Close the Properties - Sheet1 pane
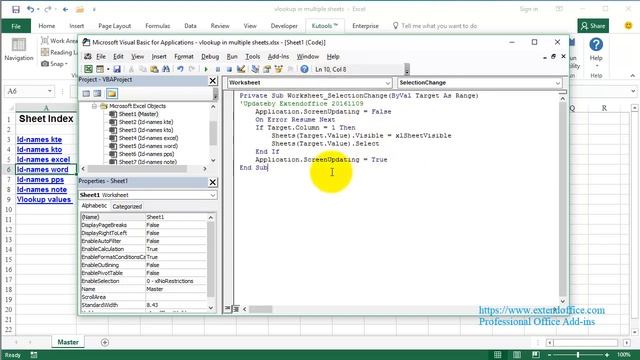640x360 pixels. 213,182
